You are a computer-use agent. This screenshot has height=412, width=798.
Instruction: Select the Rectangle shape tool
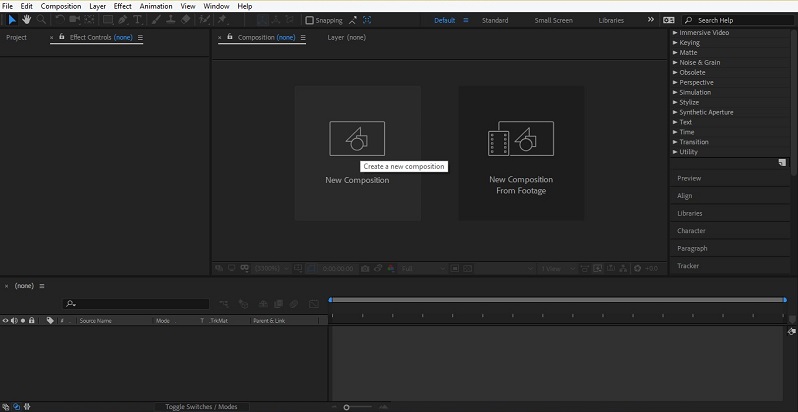click(109, 20)
